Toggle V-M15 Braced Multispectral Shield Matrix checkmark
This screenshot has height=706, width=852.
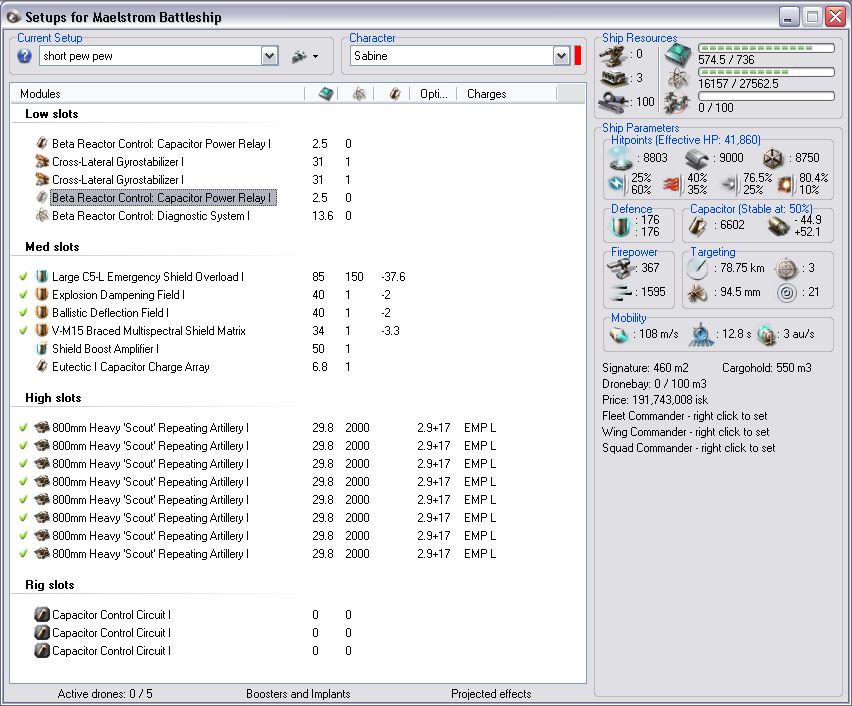23,330
